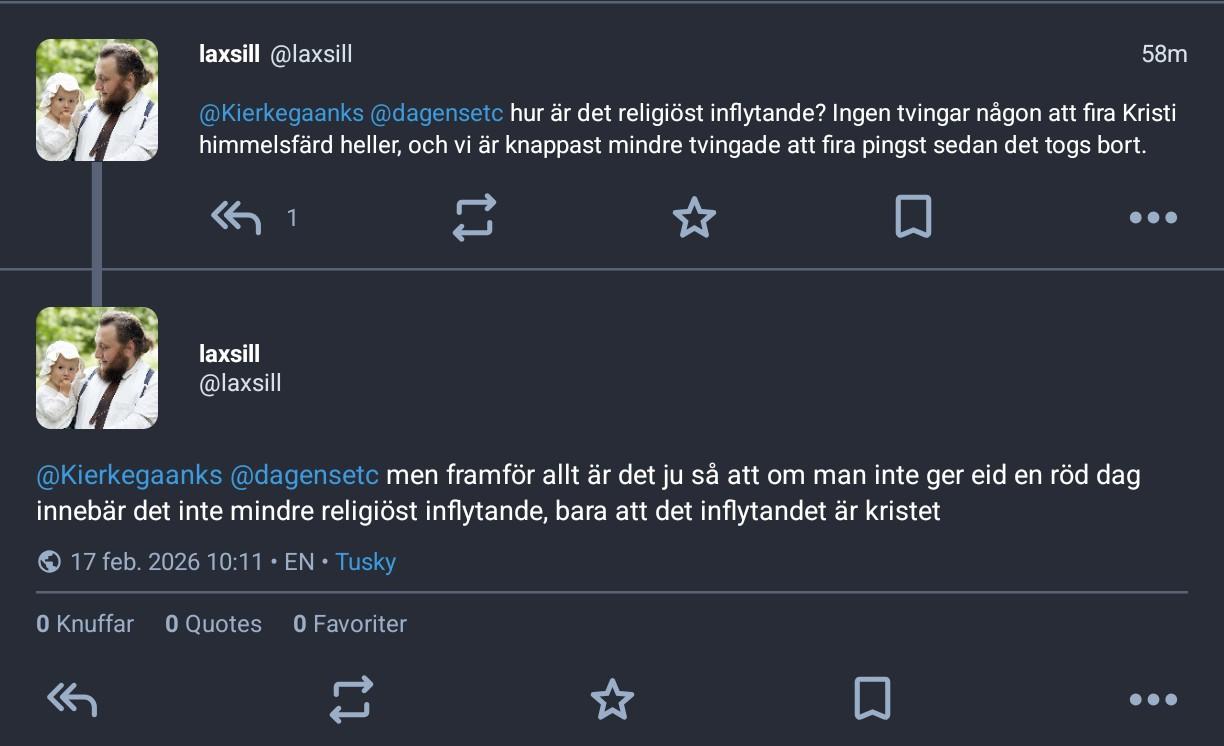The width and height of the screenshot is (1224, 746).
Task: Boost the first post about Kristi himmelsfärd
Action: click(x=474, y=217)
